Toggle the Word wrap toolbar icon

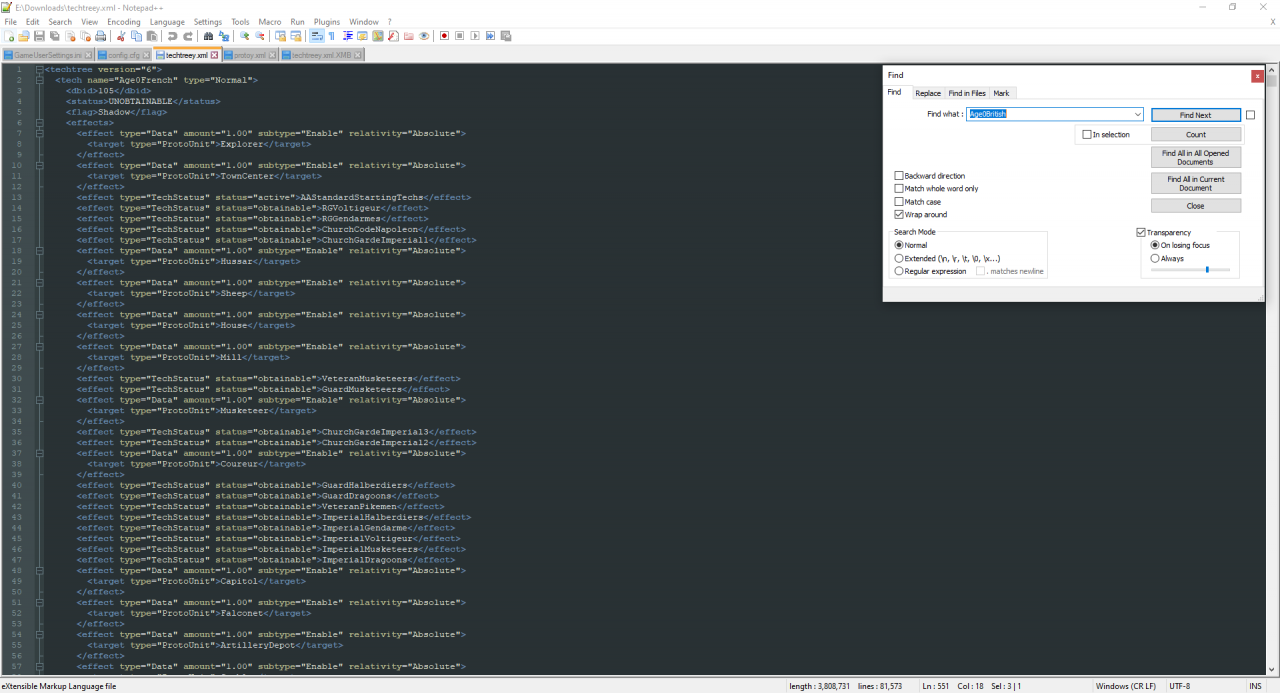coord(317,36)
